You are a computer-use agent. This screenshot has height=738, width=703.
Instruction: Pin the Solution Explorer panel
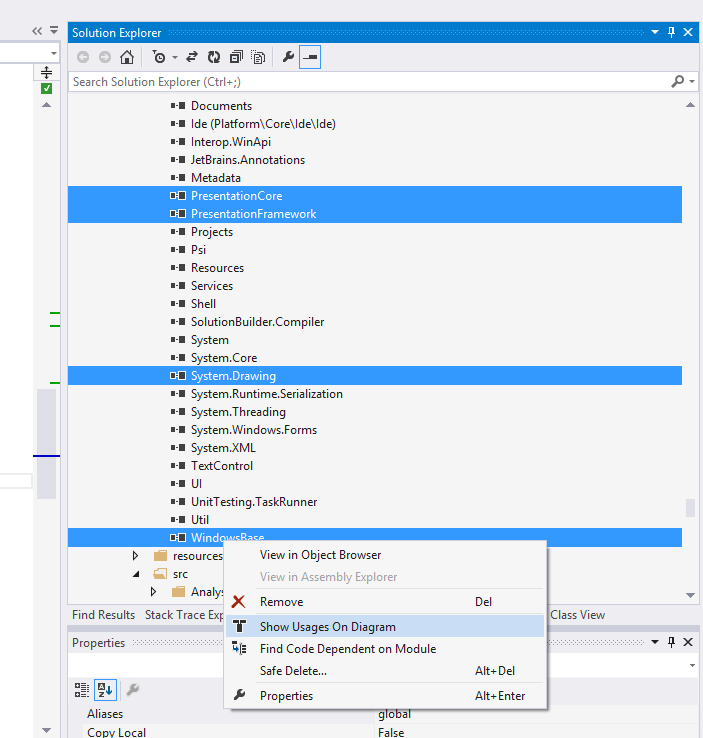(x=671, y=32)
